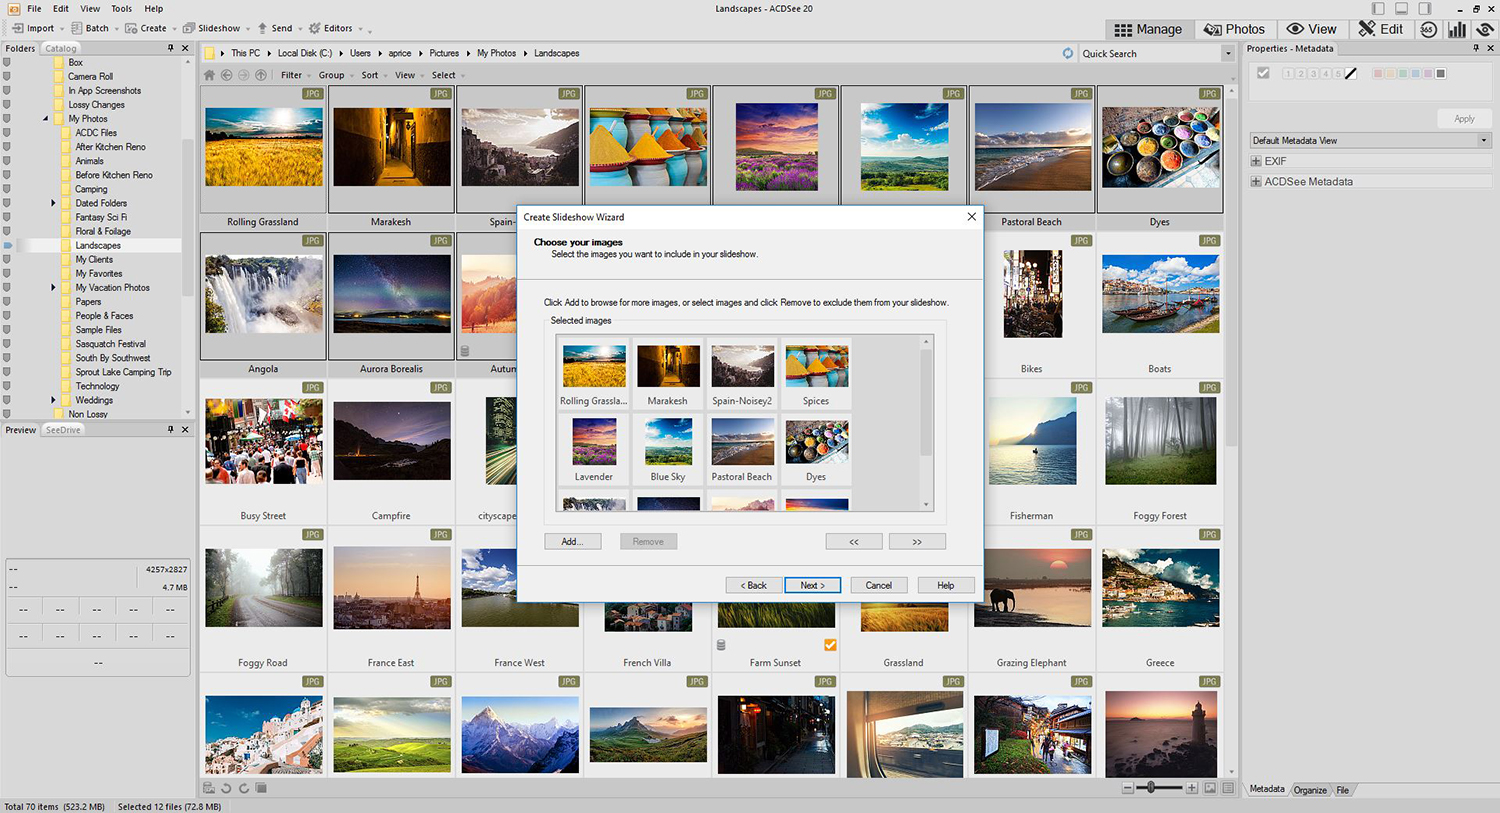
Task: Toggle the right panel layout icon in title bar
Action: (1425, 8)
